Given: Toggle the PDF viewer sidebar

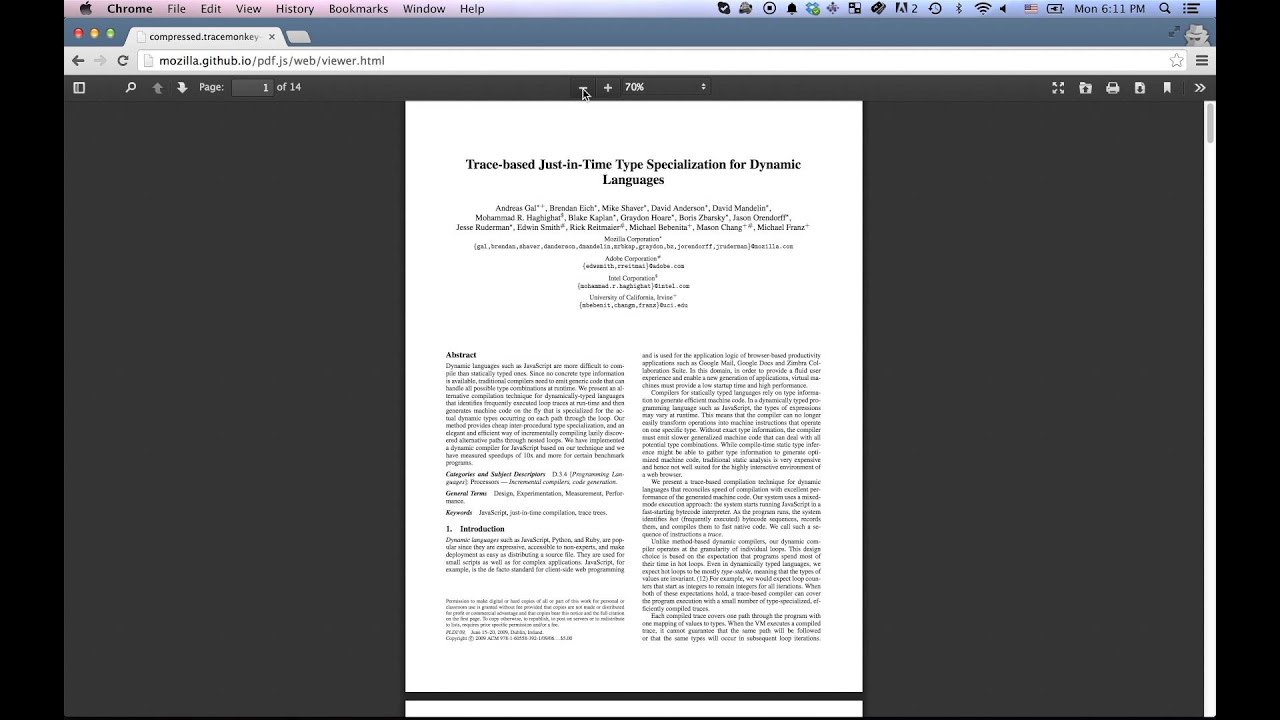Looking at the screenshot, I should pyautogui.click(x=79, y=87).
